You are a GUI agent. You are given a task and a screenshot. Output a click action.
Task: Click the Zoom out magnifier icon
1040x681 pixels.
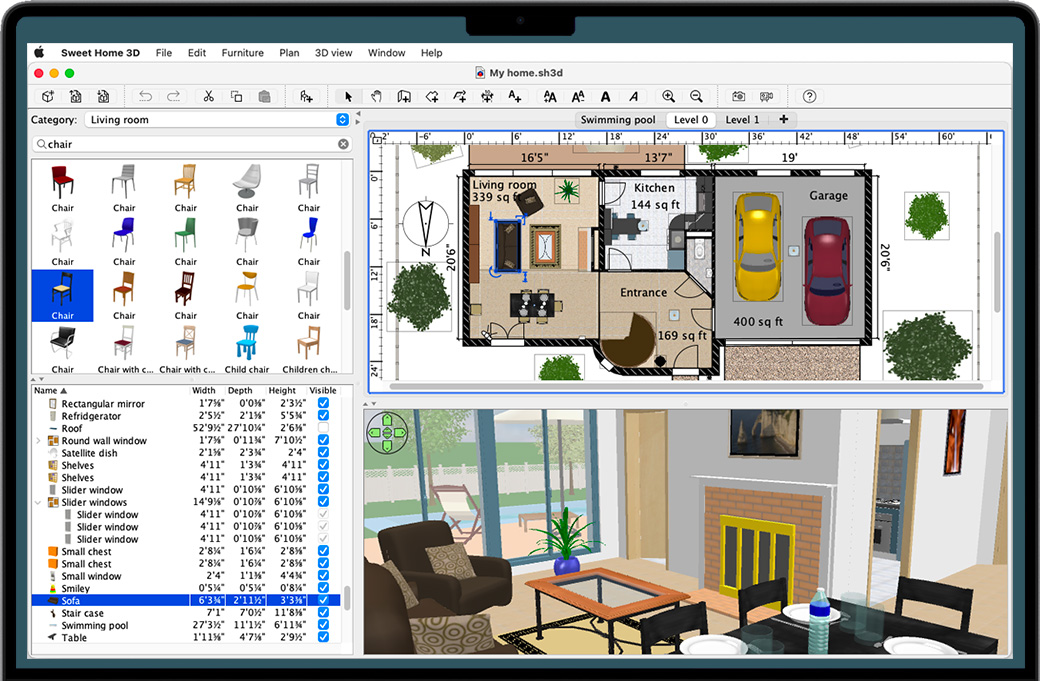(696, 96)
